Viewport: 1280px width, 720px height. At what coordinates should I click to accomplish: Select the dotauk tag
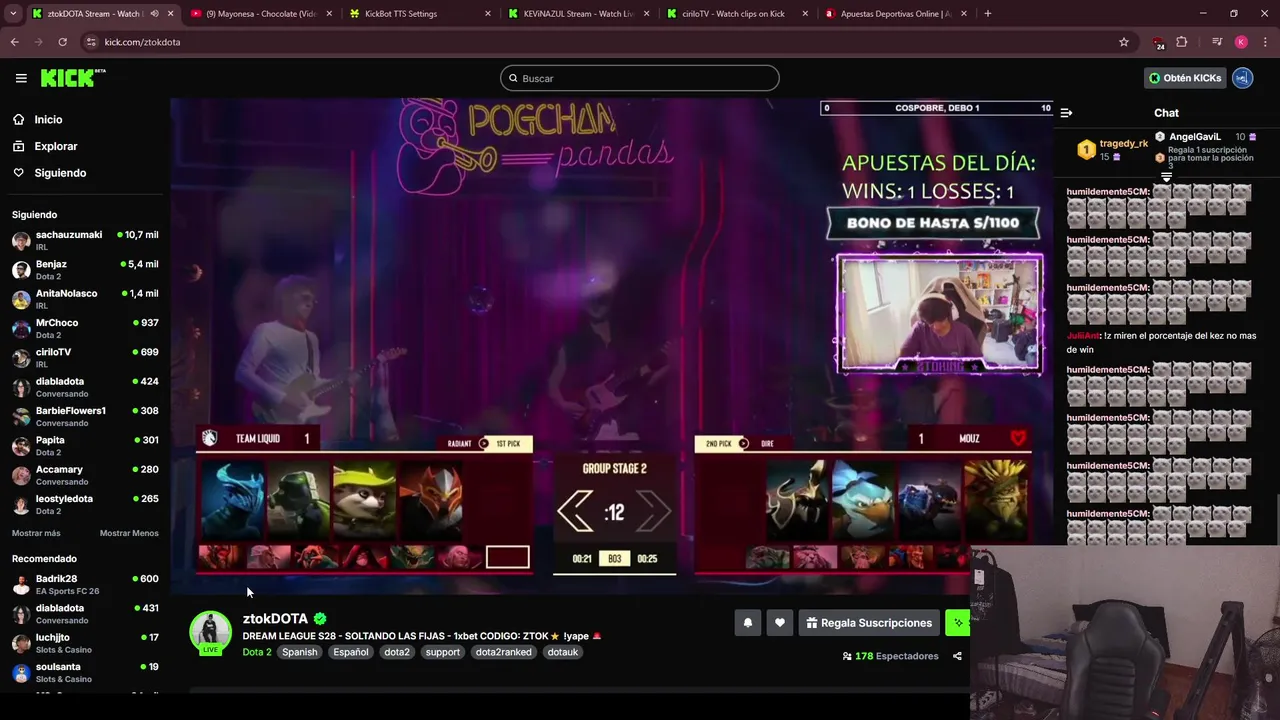[563, 652]
